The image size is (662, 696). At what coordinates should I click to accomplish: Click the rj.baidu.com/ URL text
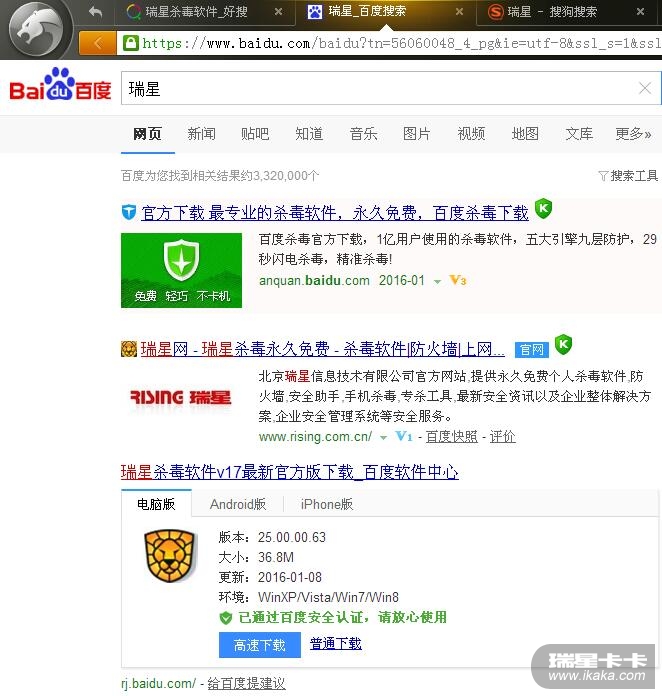[x=159, y=684]
